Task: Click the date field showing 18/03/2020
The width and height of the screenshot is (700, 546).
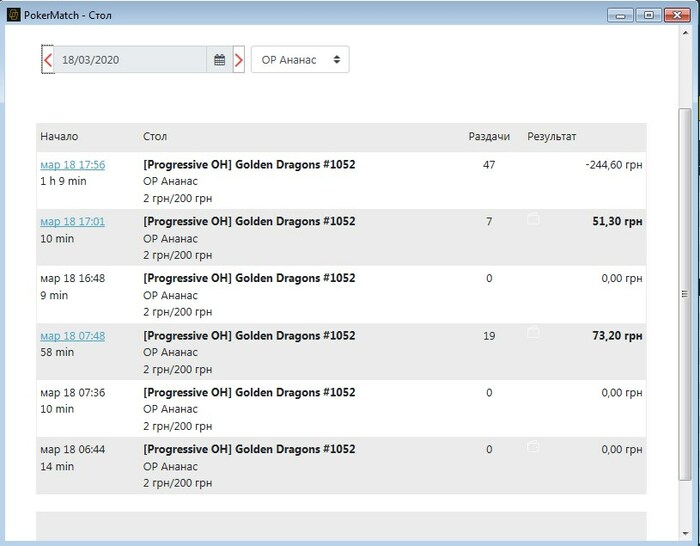Action: 130,59
